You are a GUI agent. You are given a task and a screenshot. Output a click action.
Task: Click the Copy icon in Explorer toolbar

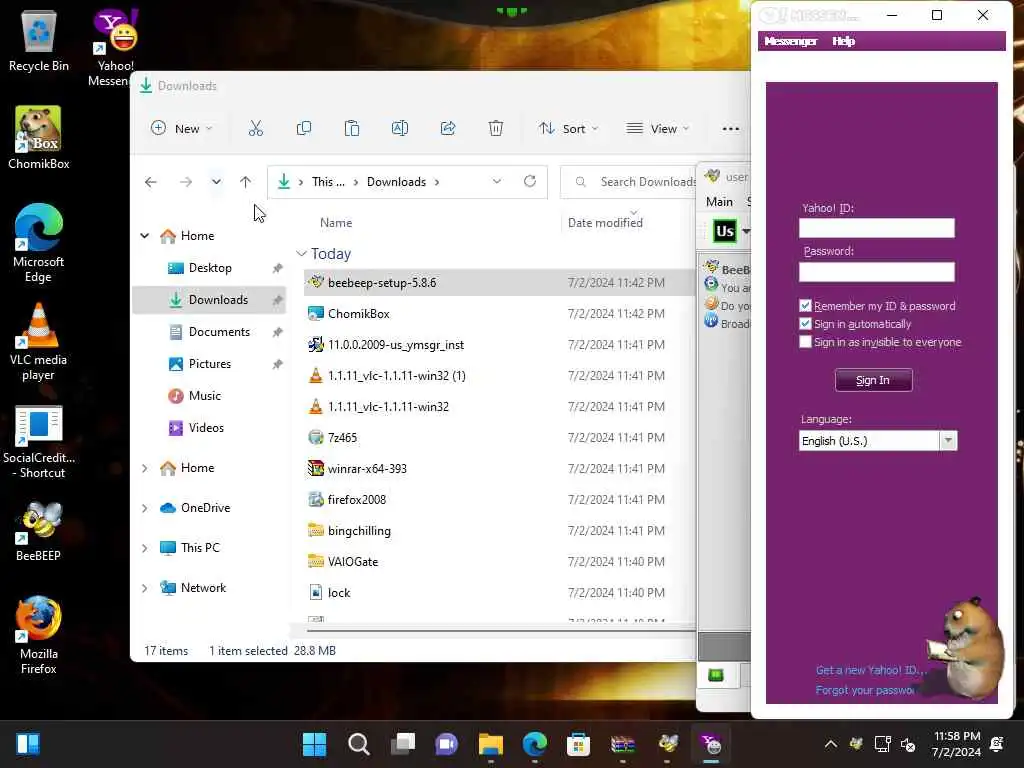pos(304,129)
